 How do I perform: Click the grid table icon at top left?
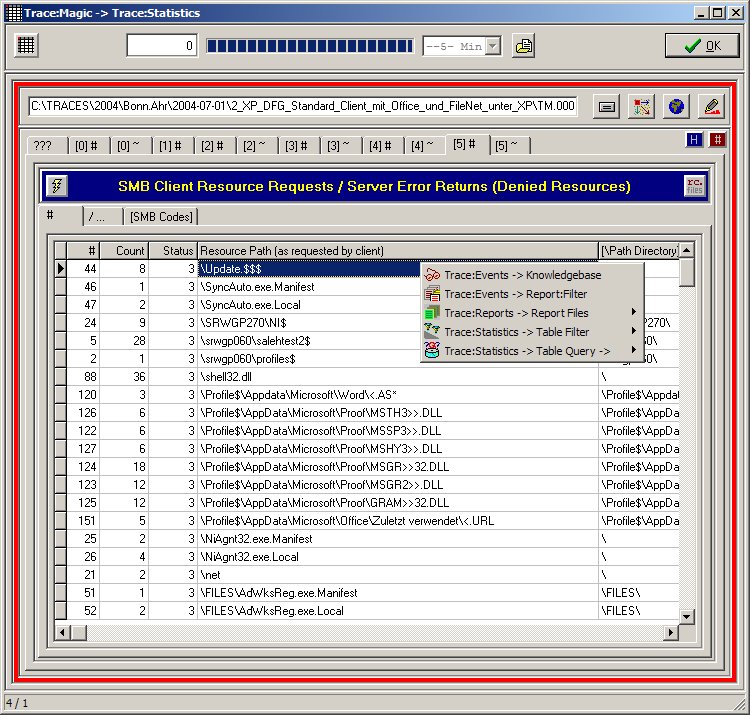click(x=28, y=46)
